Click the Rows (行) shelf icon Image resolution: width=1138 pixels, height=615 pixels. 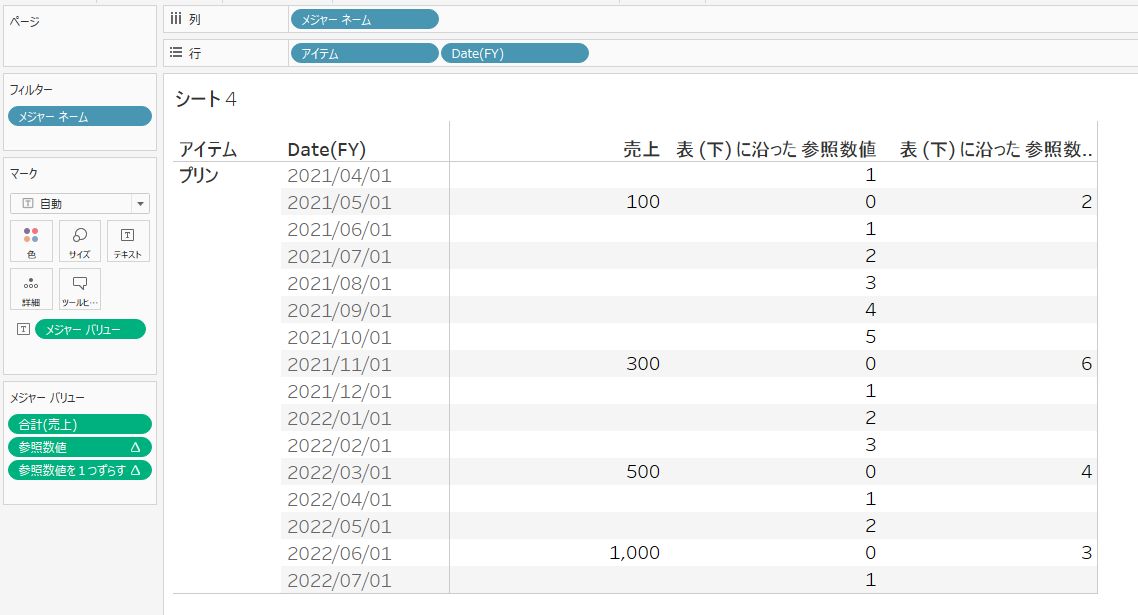point(176,54)
